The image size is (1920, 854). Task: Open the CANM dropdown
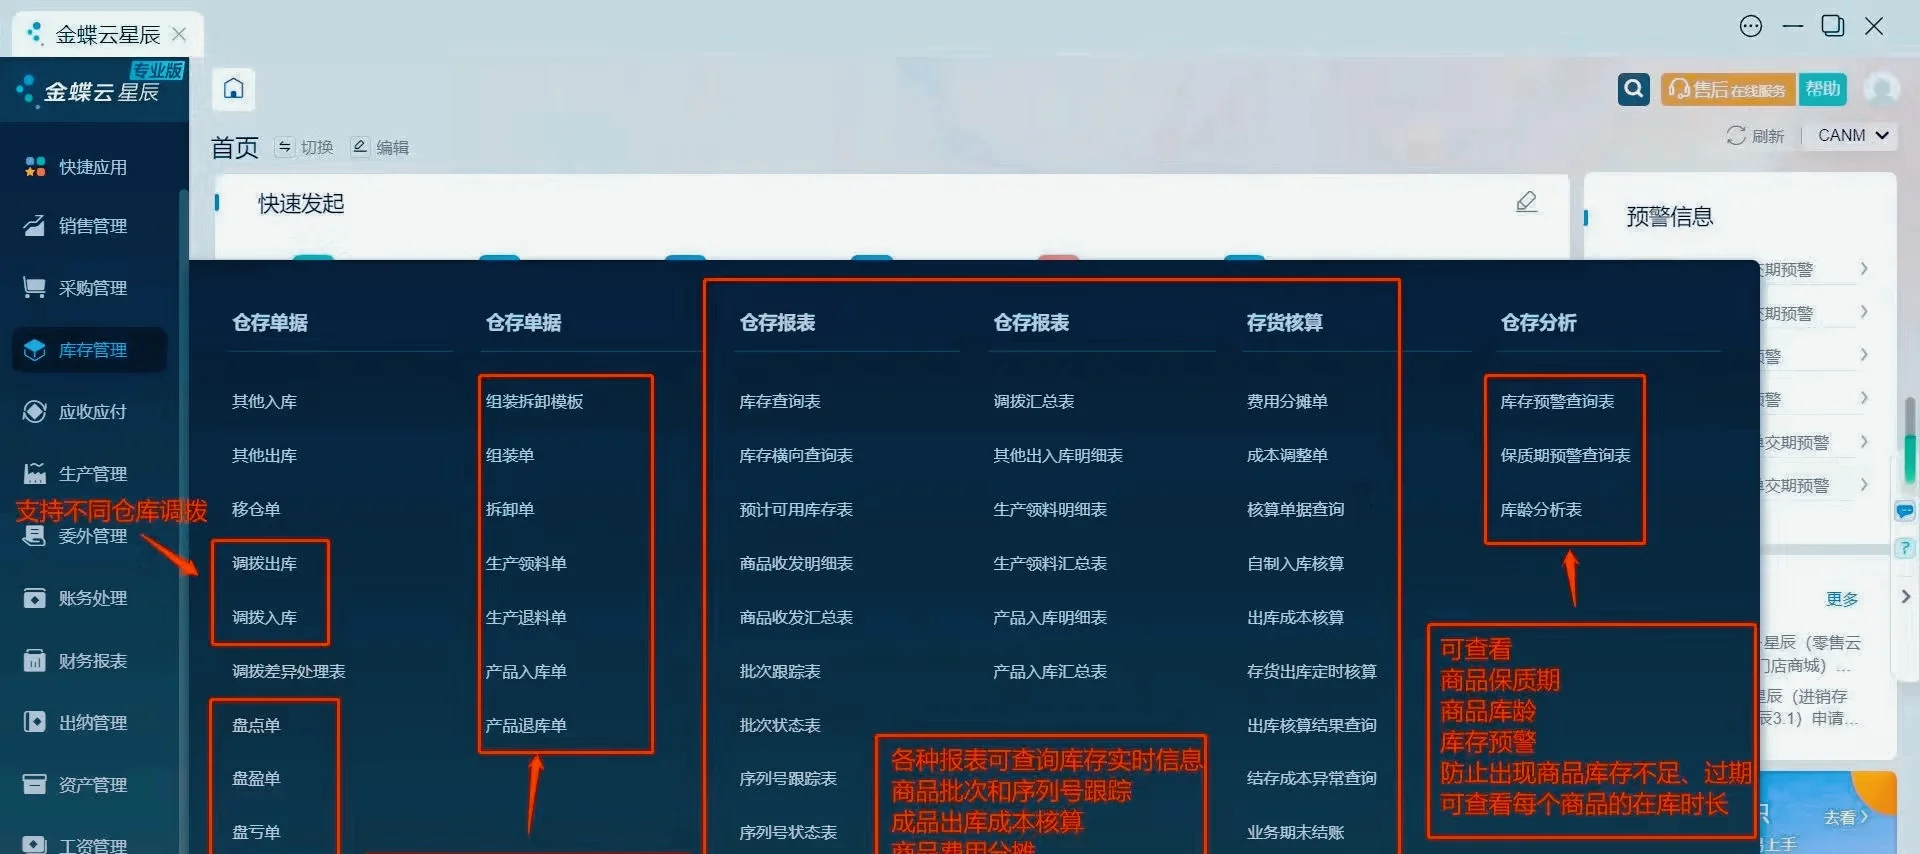pyautogui.click(x=1853, y=135)
